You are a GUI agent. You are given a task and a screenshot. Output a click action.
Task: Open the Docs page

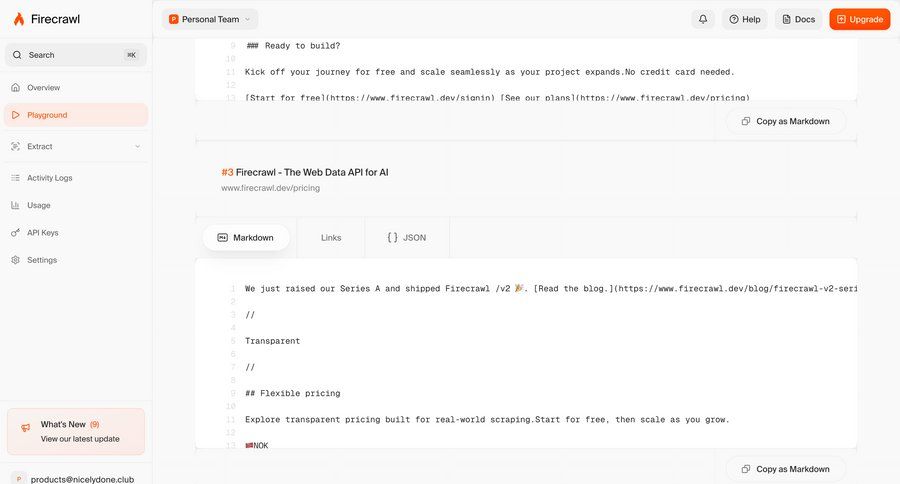798,19
